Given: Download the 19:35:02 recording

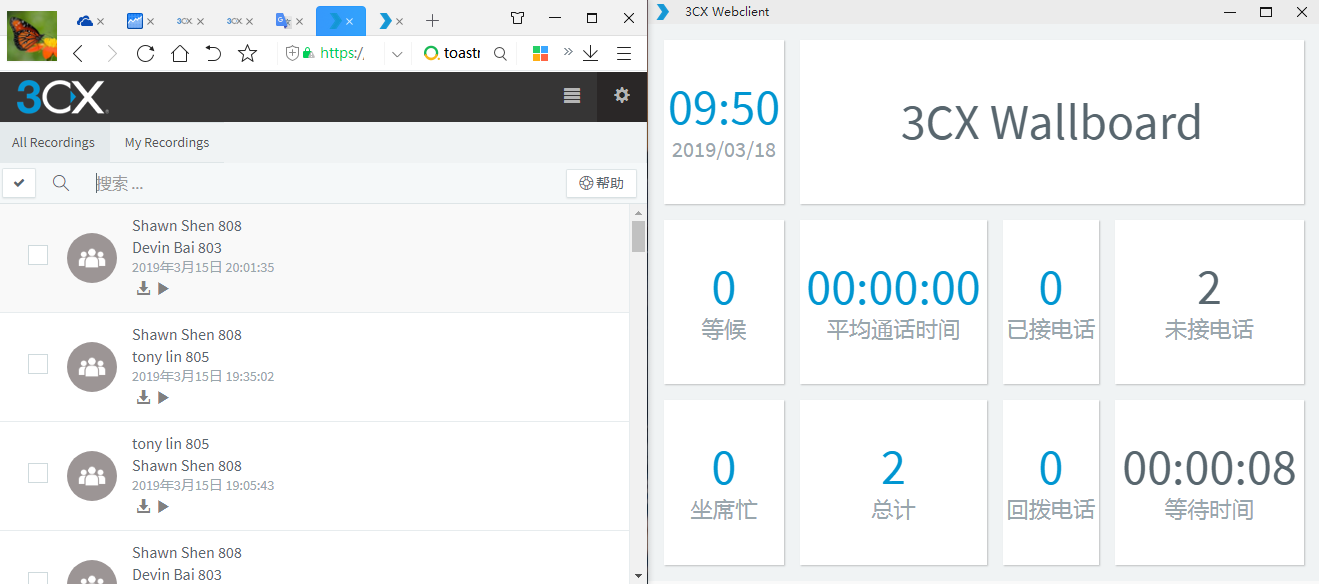Looking at the screenshot, I should pos(143,397).
